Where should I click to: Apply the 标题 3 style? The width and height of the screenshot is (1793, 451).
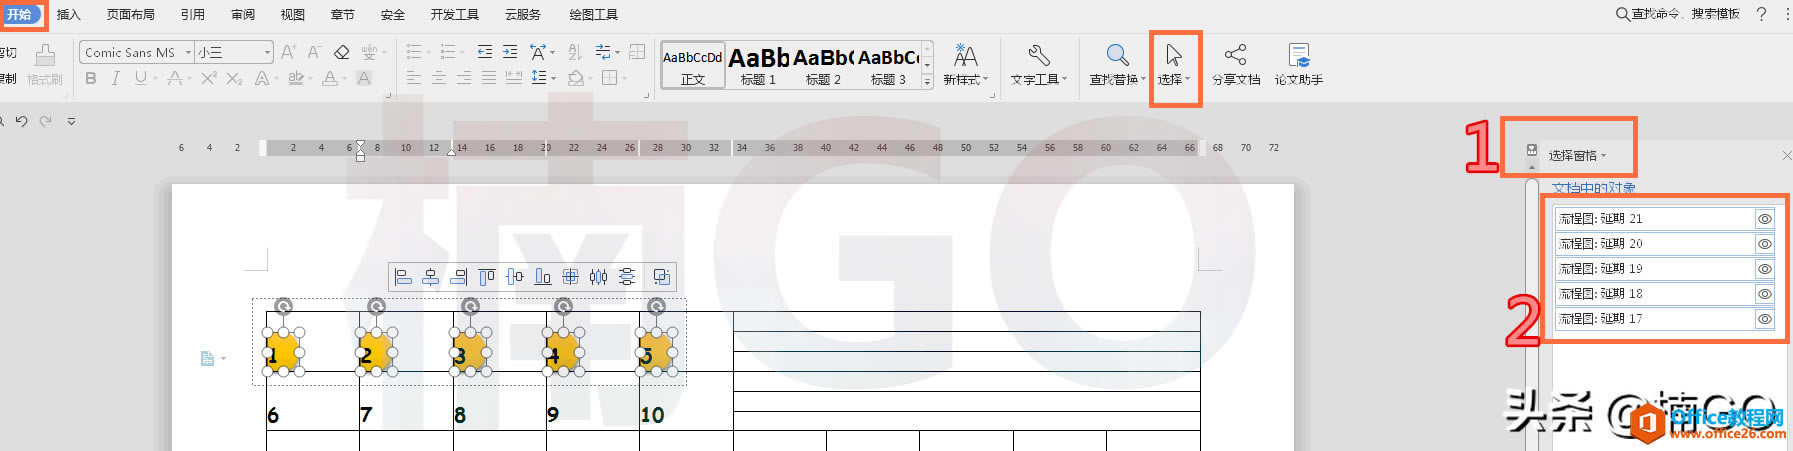click(x=888, y=66)
